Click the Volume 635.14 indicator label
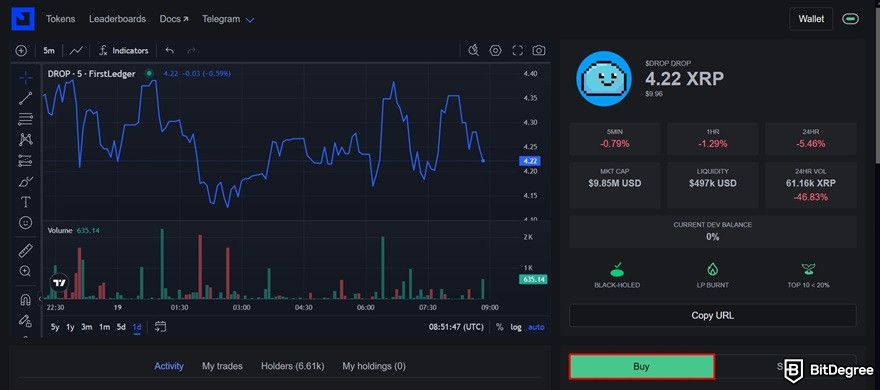The width and height of the screenshot is (880, 390). pos(74,230)
